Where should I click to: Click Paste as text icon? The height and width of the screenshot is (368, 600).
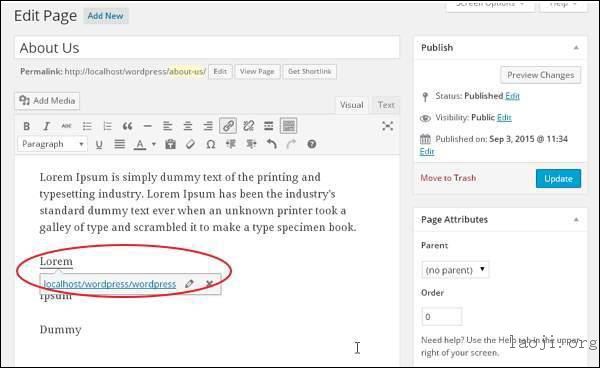[170, 145]
